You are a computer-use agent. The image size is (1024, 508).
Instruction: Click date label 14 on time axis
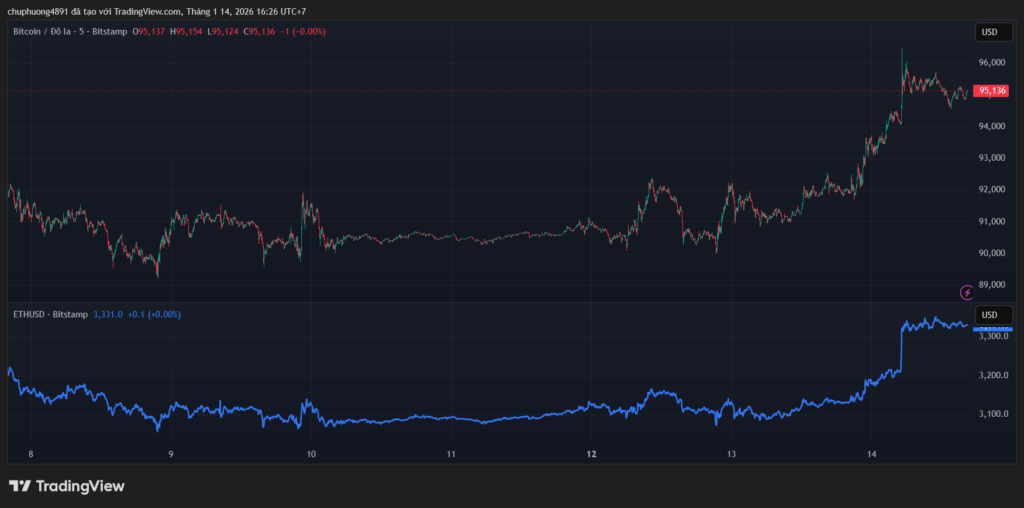(871, 454)
